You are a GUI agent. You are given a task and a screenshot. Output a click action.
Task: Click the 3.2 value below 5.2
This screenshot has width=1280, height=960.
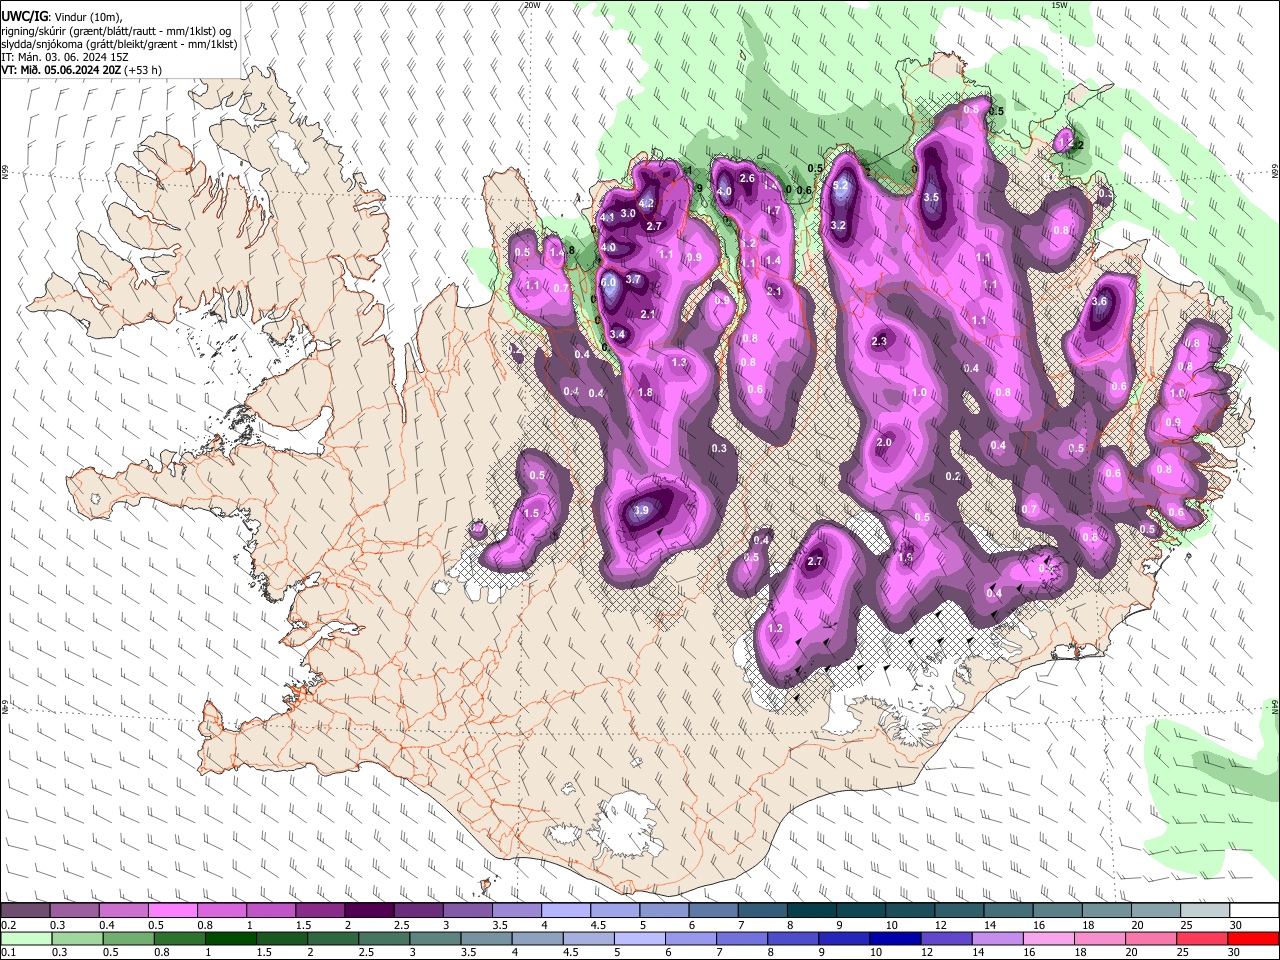tap(839, 226)
